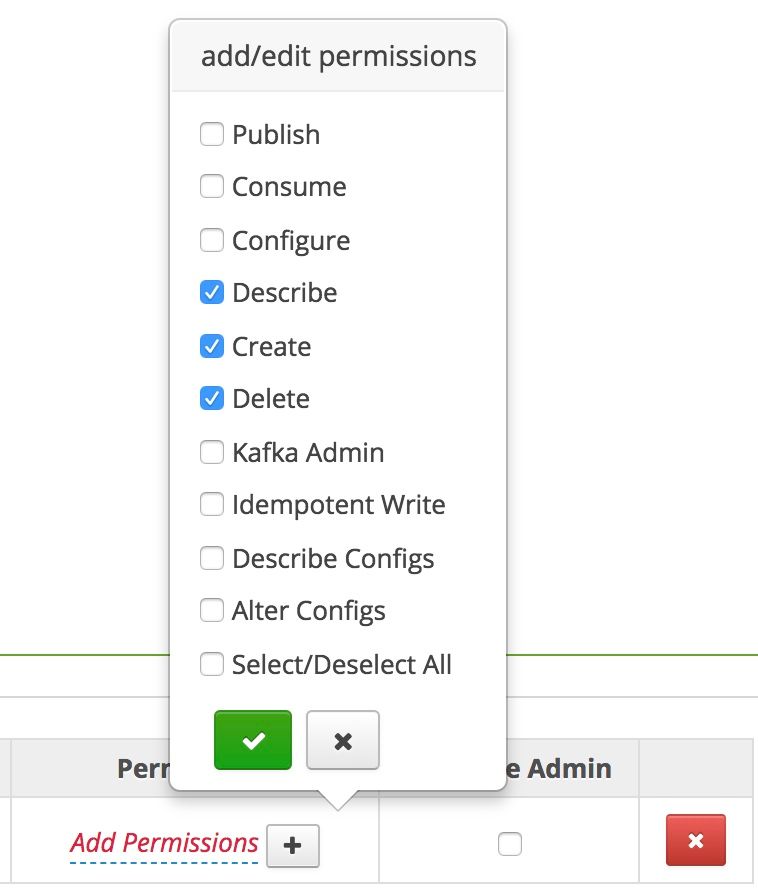This screenshot has width=758, height=892.
Task: Uncheck the Describe permission
Action: (212, 293)
